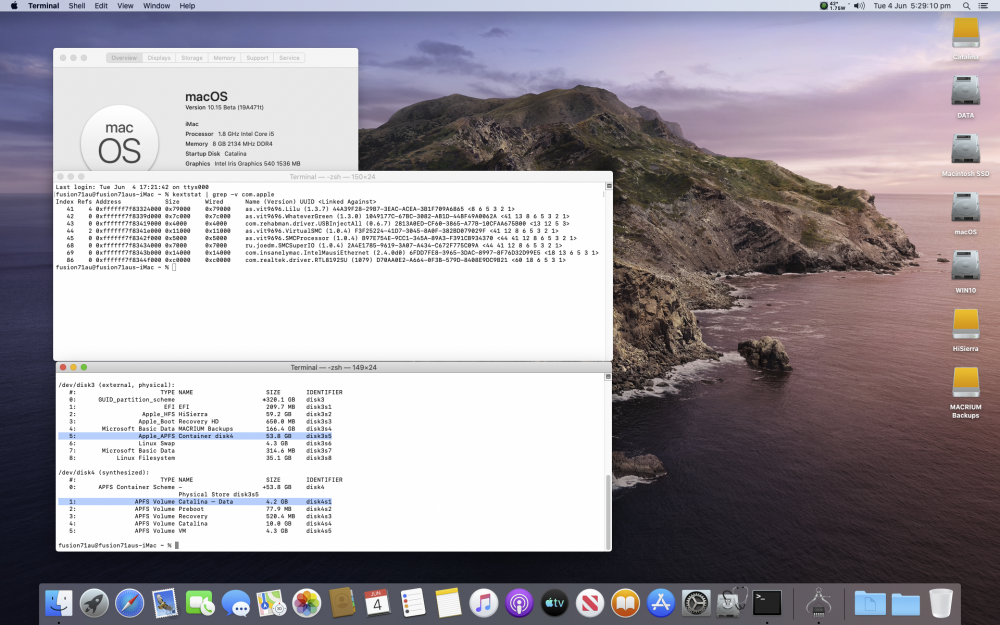Open Notification Center in menu bar
This screenshot has width=1000, height=625.
[983, 6]
